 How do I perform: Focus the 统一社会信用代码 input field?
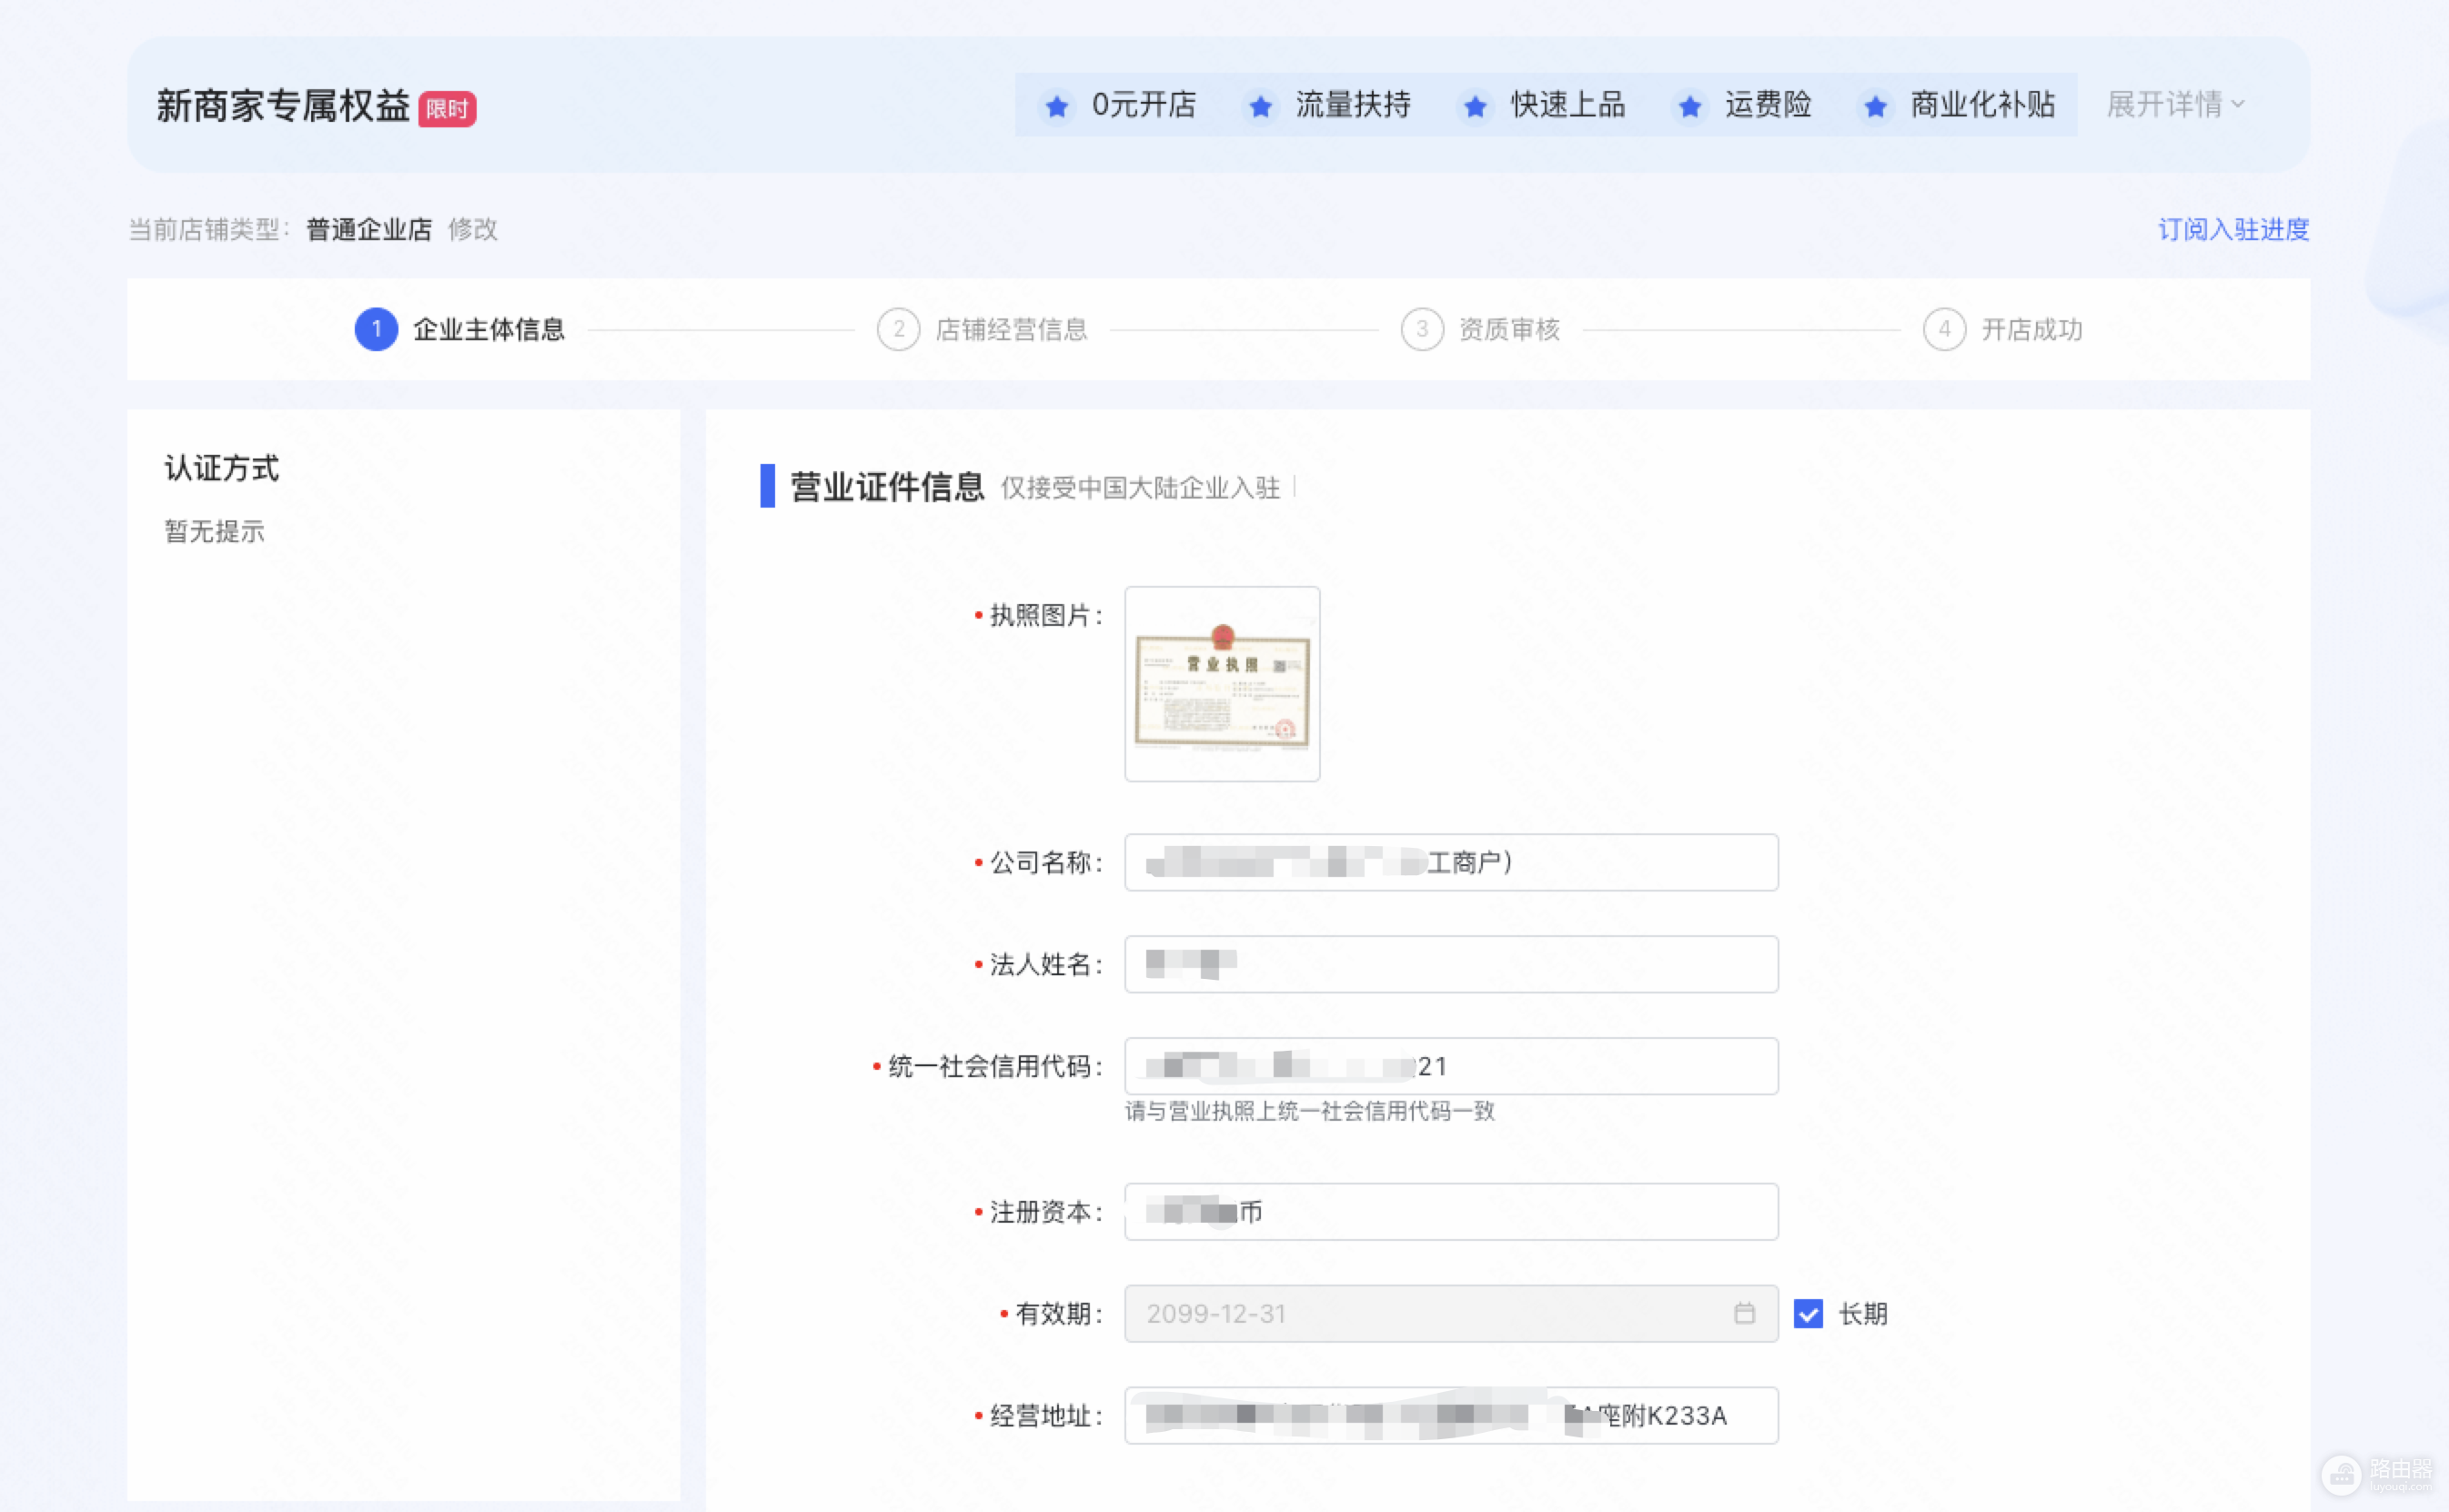point(1451,1066)
